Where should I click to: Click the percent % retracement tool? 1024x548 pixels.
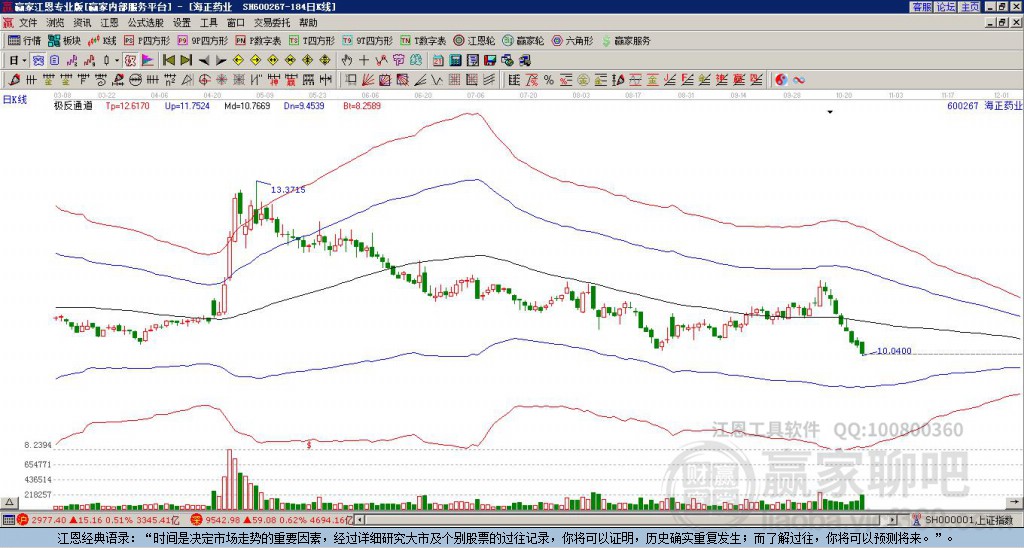click(x=549, y=80)
